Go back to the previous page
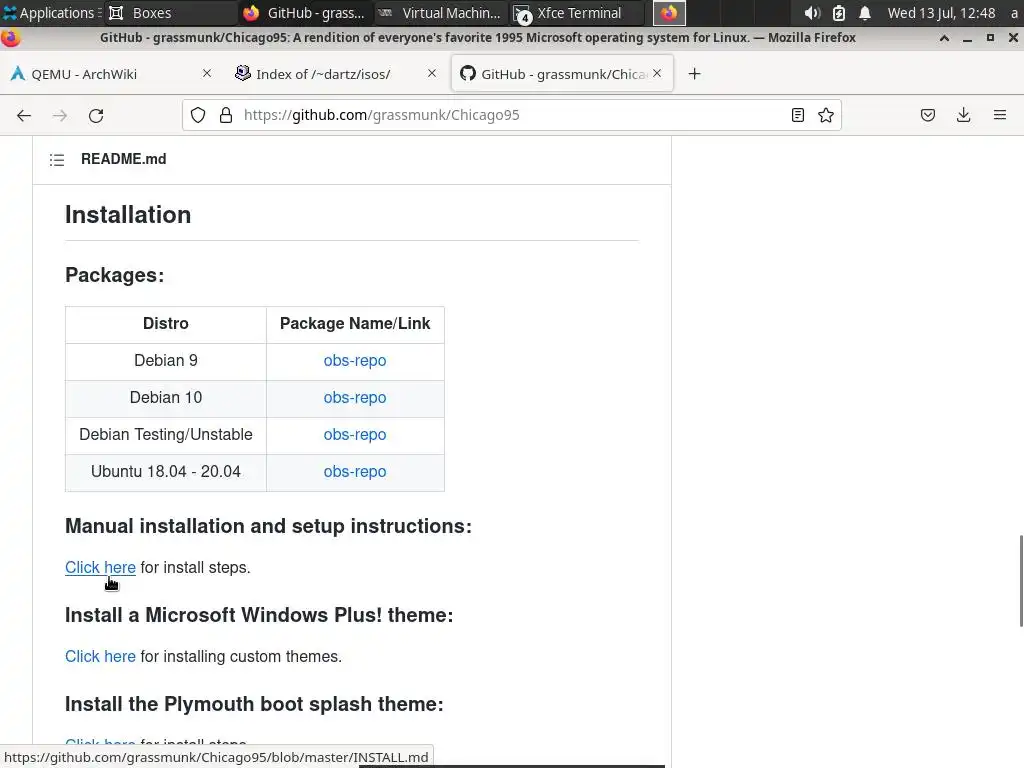This screenshot has width=1024, height=768. click(24, 116)
